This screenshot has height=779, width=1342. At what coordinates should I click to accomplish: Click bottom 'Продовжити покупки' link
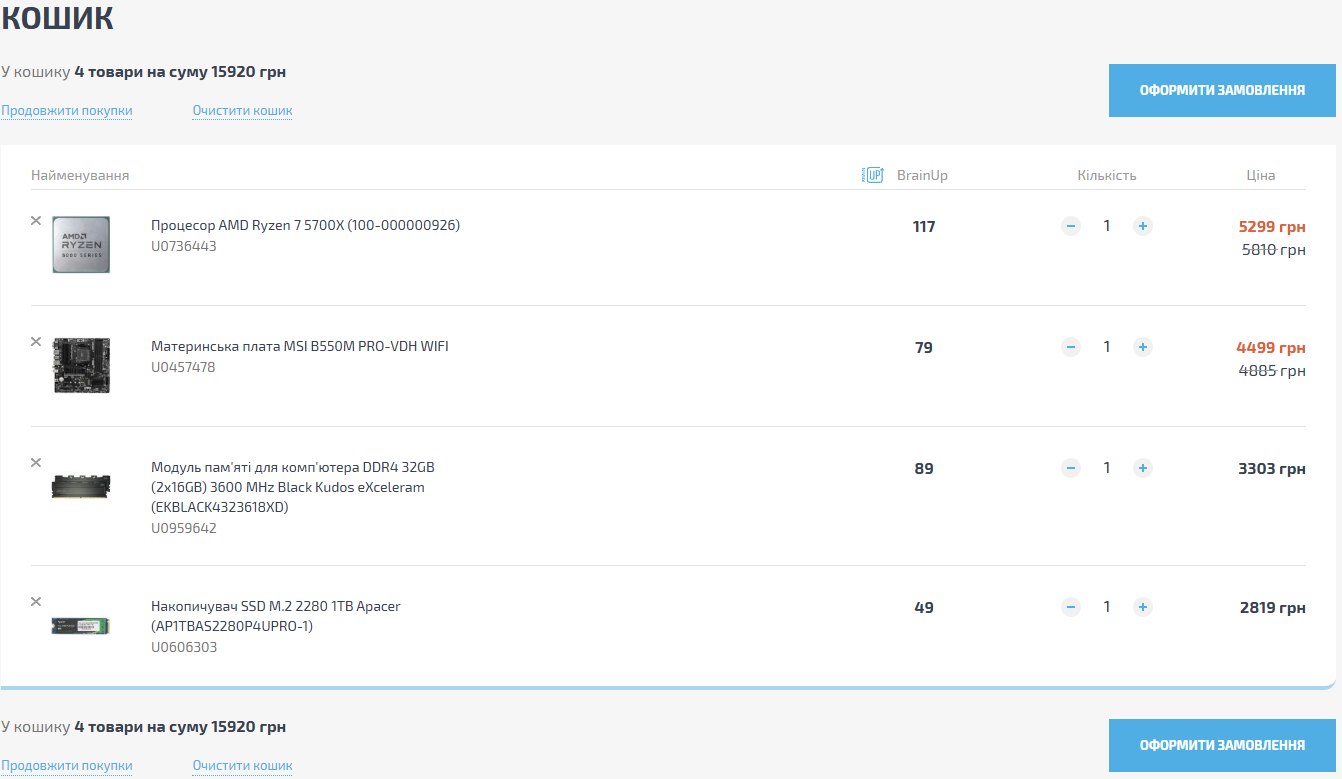(67, 766)
